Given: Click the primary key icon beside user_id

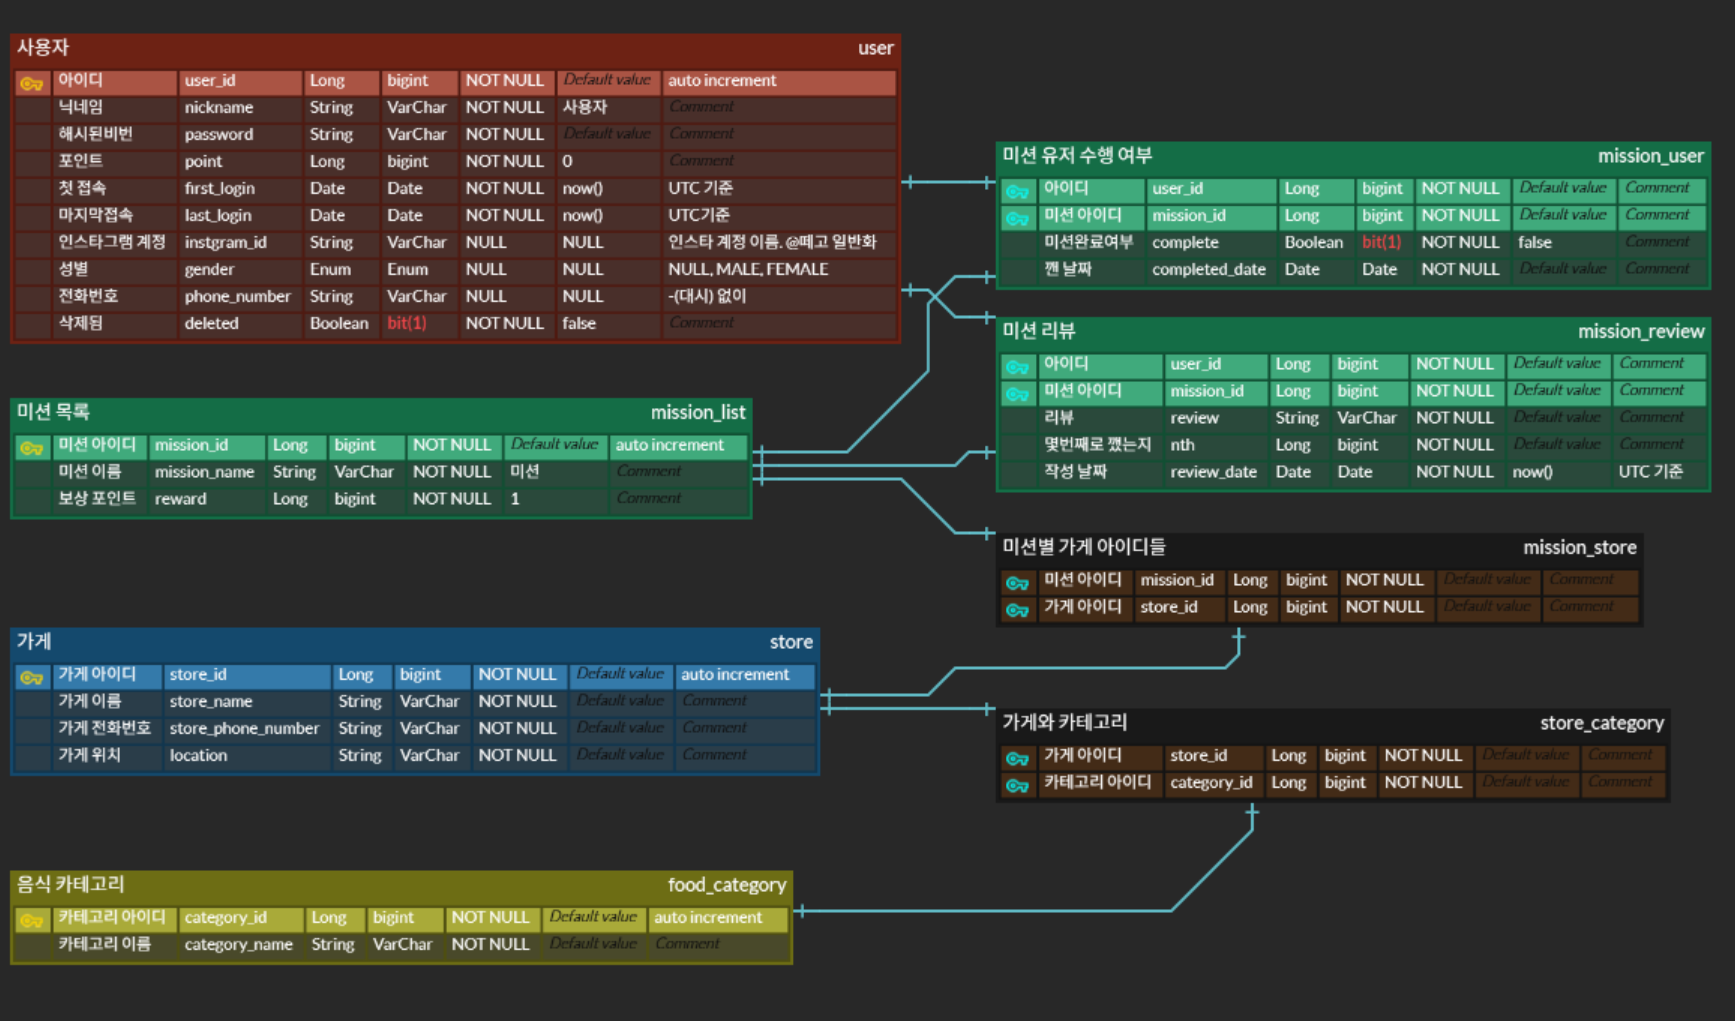Looking at the screenshot, I should point(31,83).
